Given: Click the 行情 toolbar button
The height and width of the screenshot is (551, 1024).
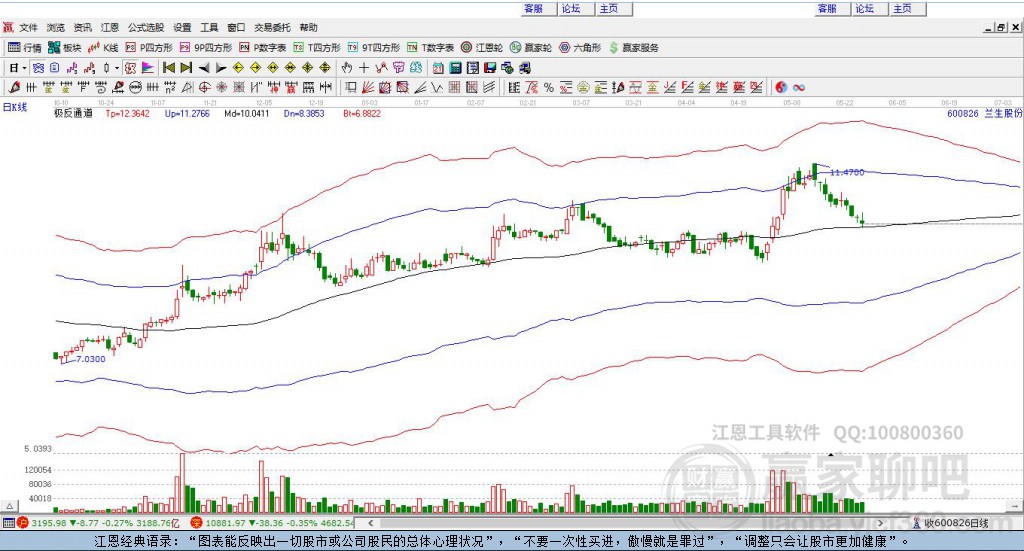Looking at the screenshot, I should tap(25, 48).
